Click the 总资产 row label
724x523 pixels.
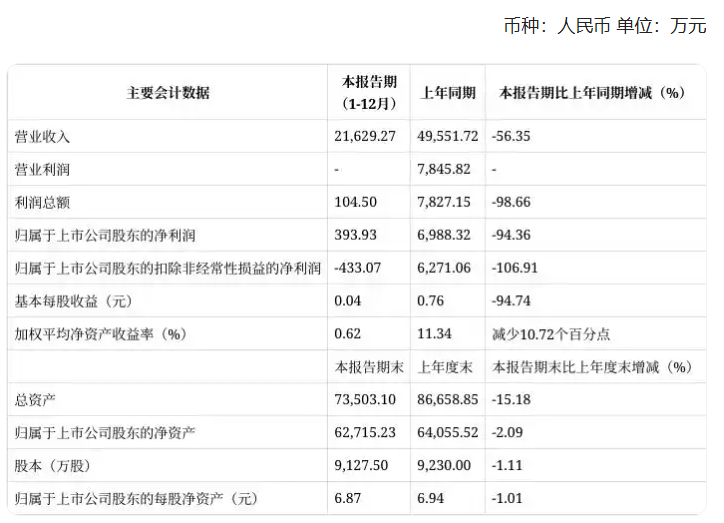coord(36,398)
